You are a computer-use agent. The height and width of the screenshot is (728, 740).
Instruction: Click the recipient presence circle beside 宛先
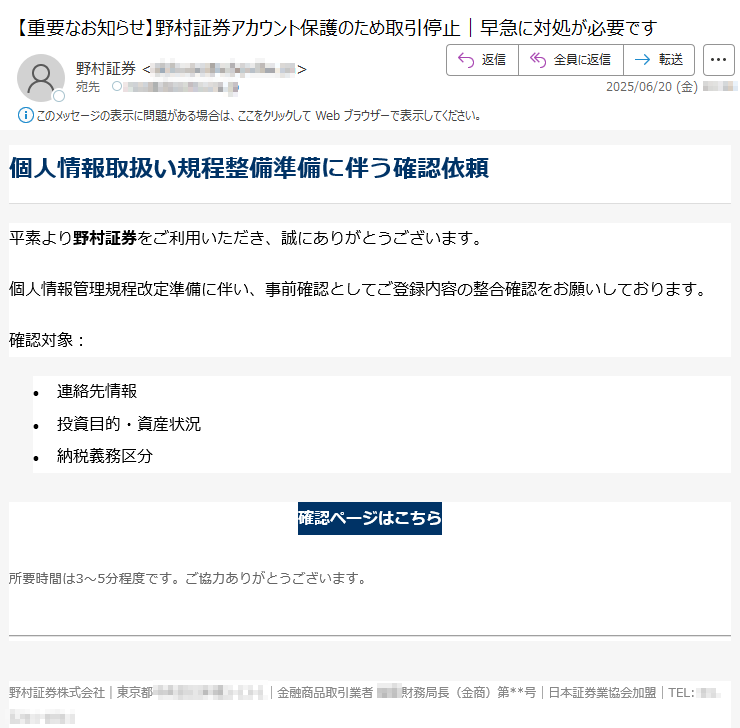pyautogui.click(x=117, y=86)
